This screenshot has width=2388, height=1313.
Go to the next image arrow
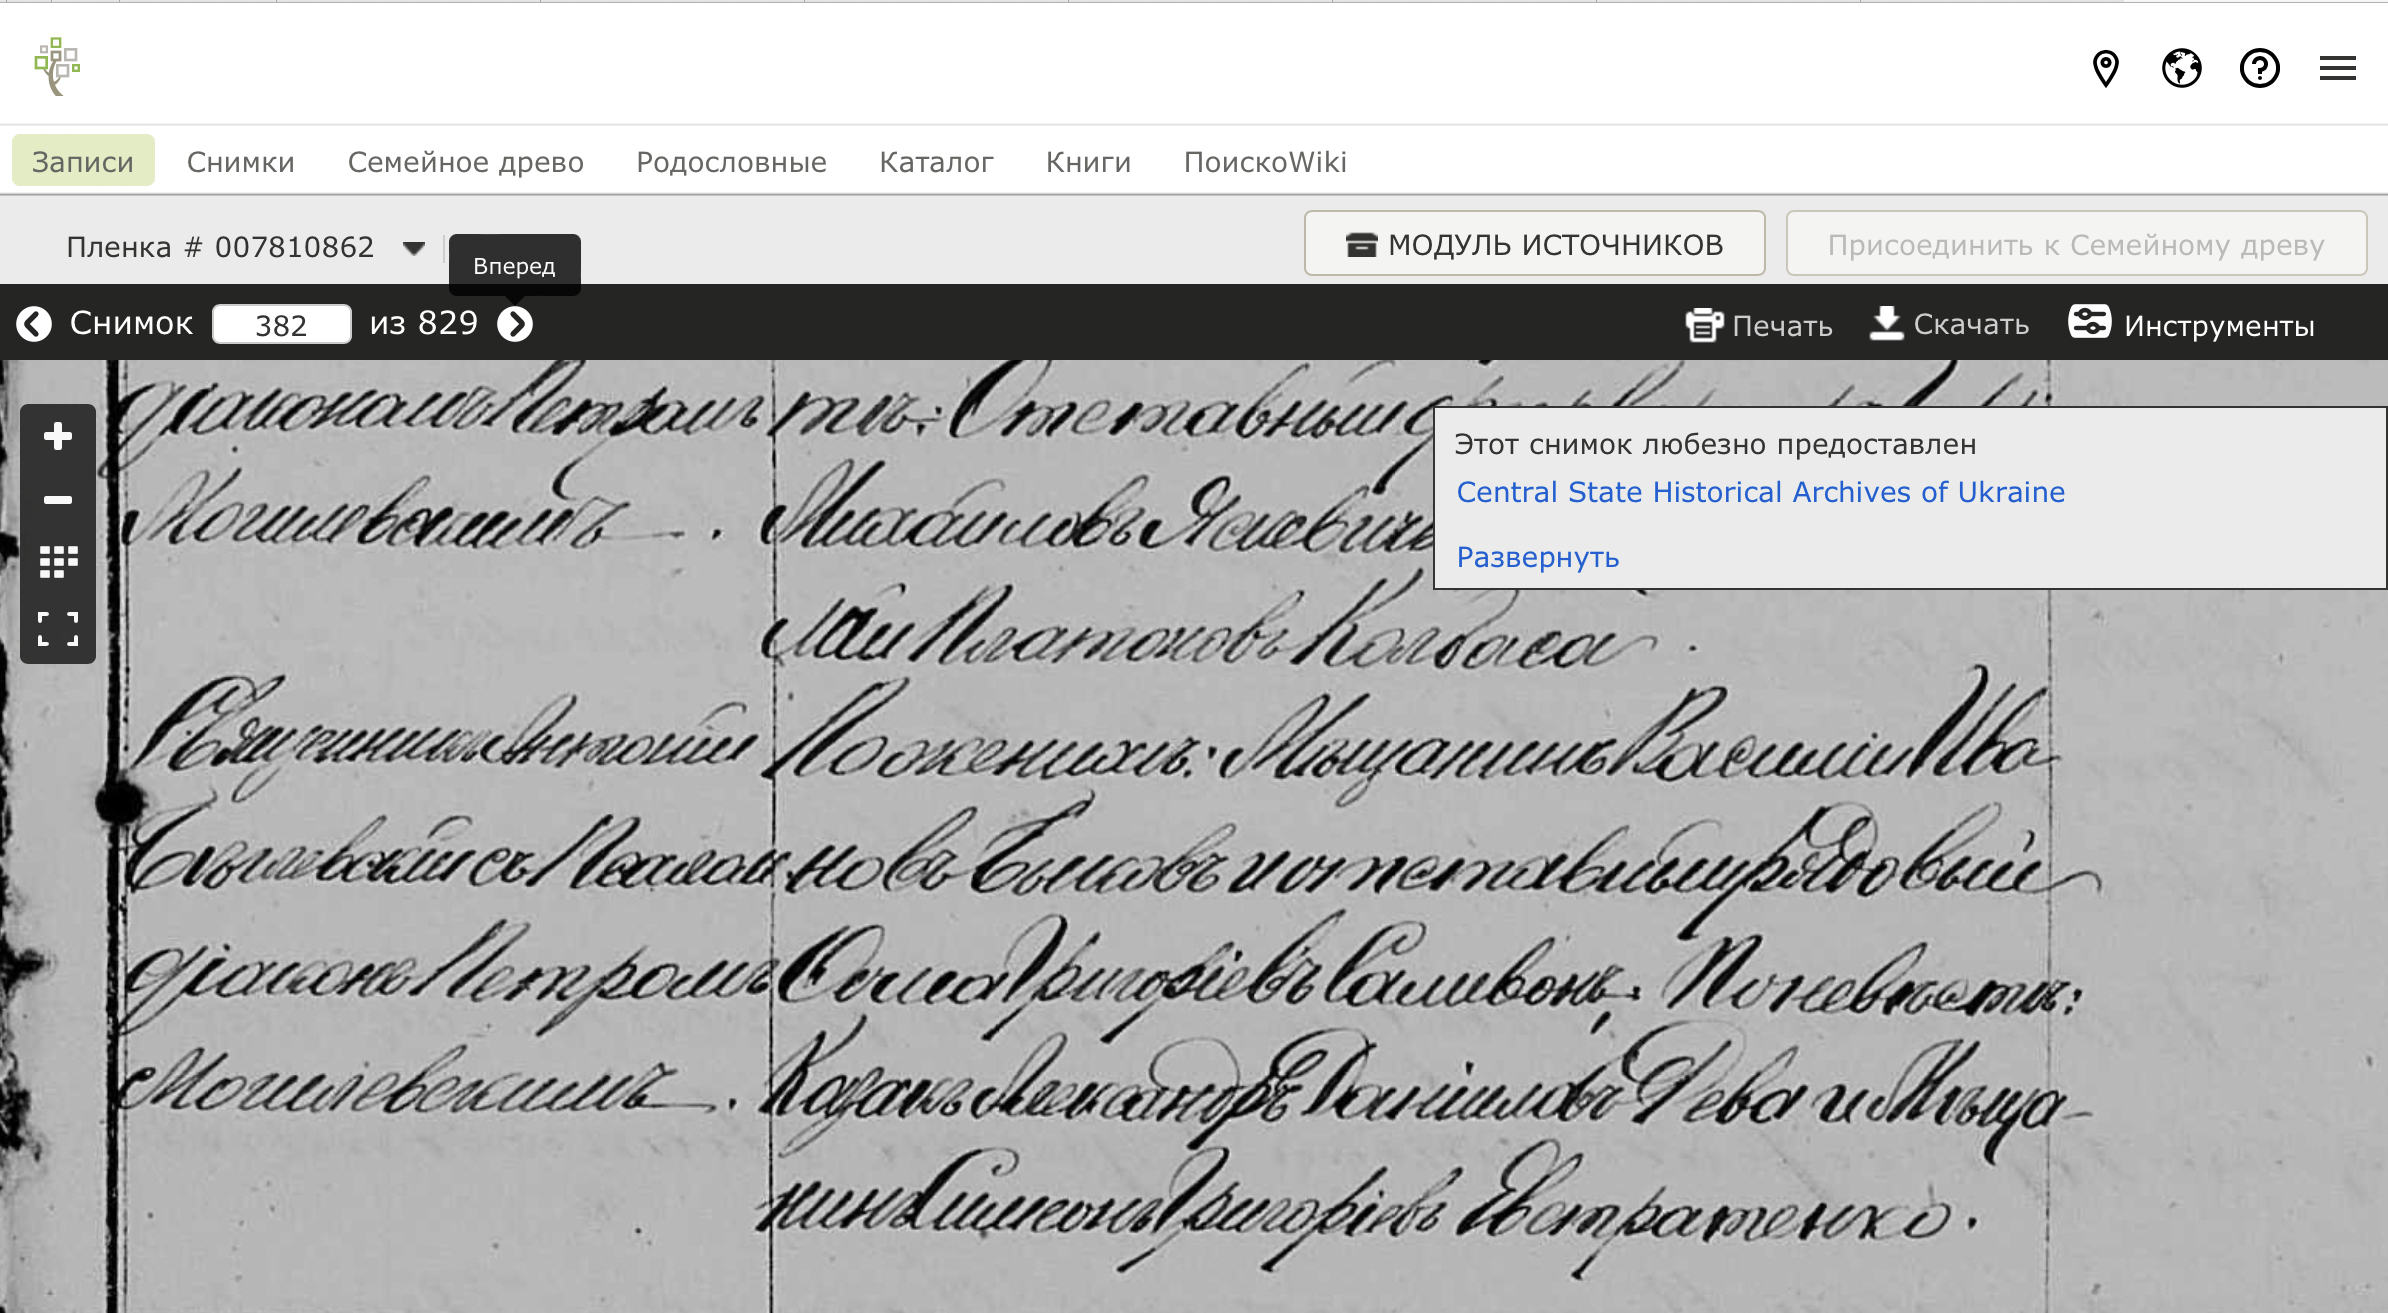[x=515, y=324]
